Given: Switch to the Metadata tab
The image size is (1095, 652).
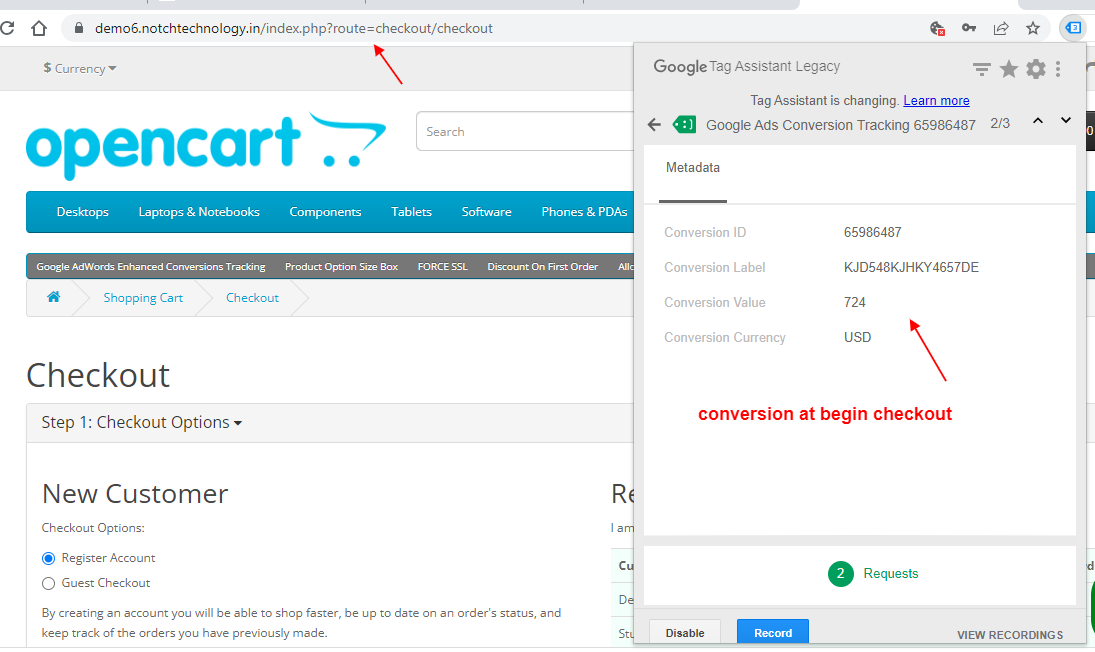Looking at the screenshot, I should [693, 167].
